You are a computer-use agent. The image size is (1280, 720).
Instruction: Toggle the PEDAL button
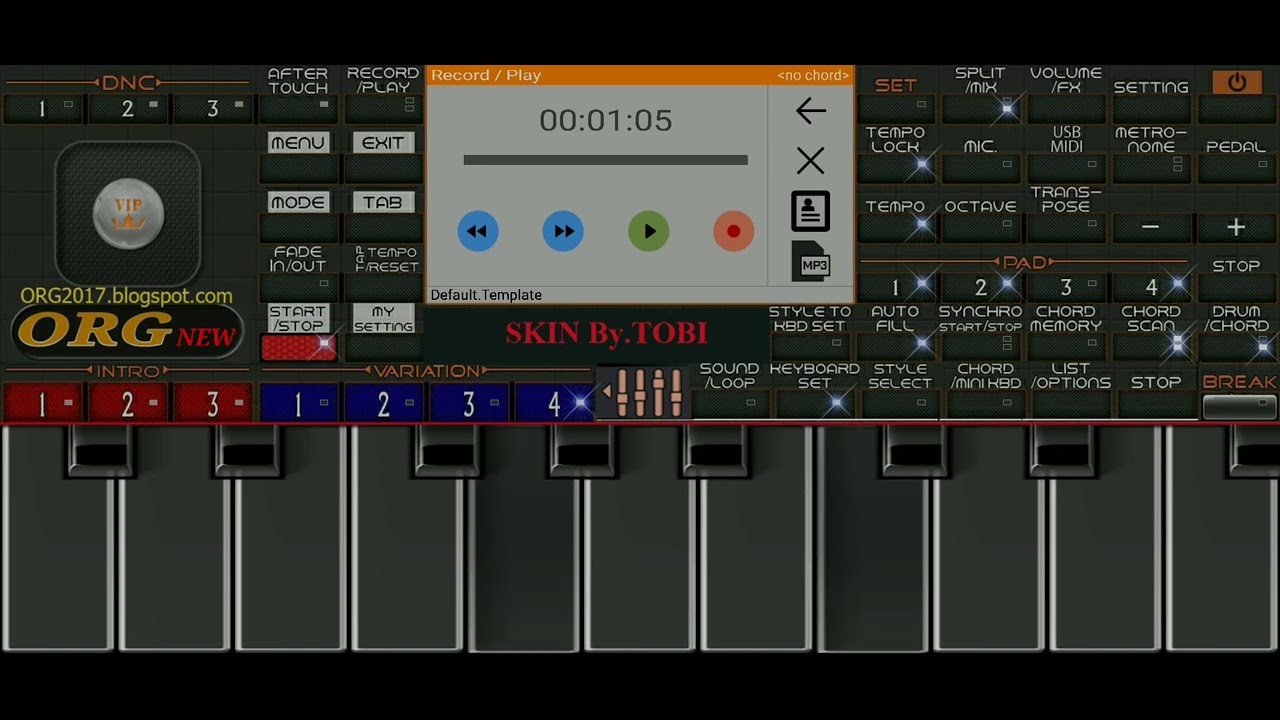point(1236,167)
